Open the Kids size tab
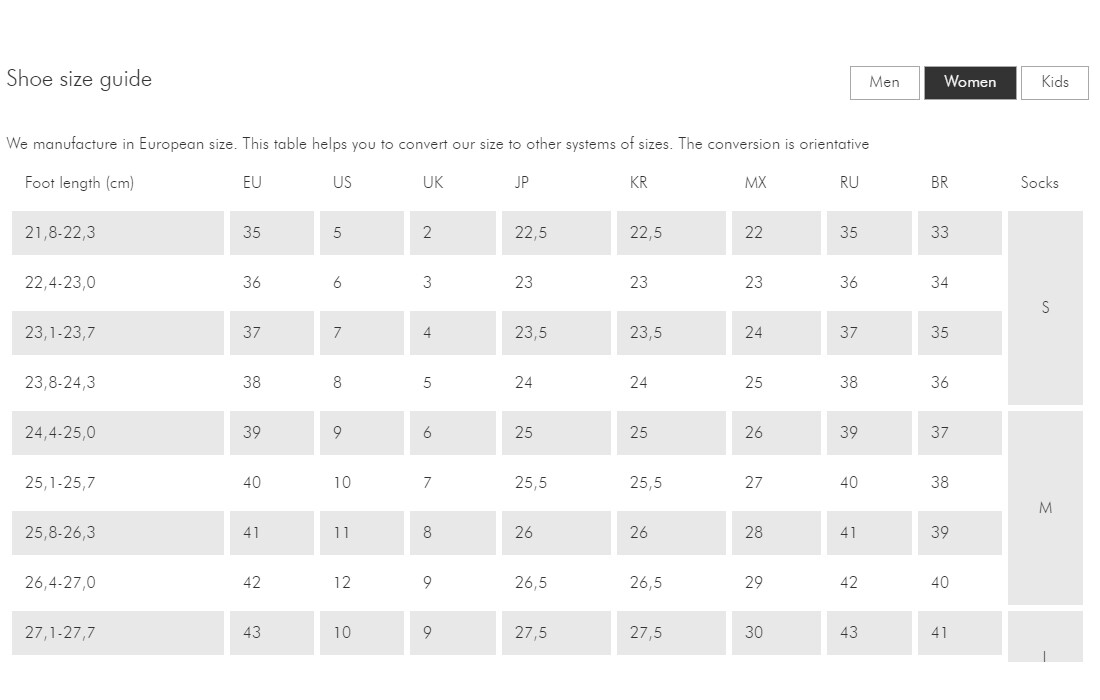 click(1054, 82)
